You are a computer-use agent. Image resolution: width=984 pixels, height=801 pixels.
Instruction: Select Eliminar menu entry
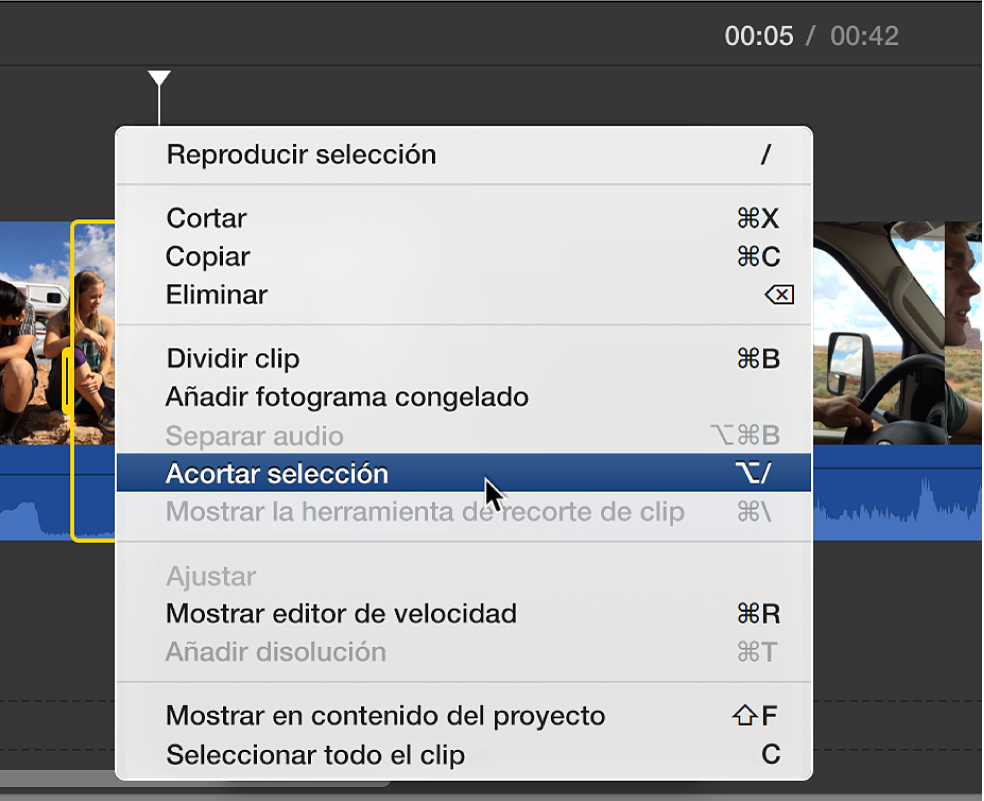pyautogui.click(x=464, y=295)
